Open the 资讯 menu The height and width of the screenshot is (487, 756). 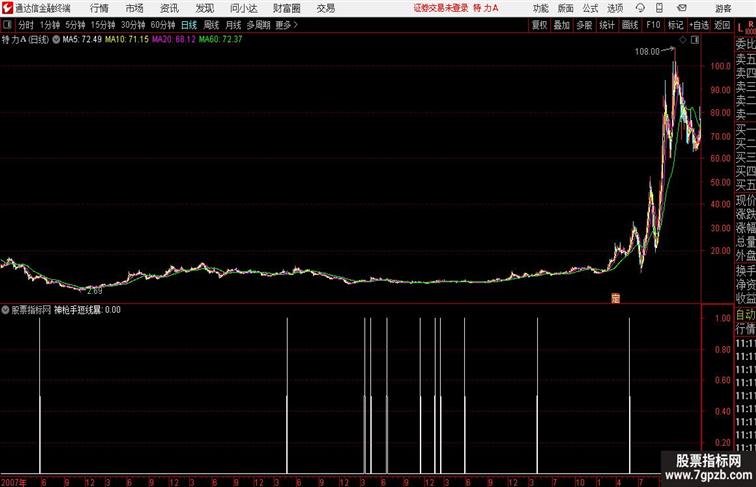click(x=169, y=8)
